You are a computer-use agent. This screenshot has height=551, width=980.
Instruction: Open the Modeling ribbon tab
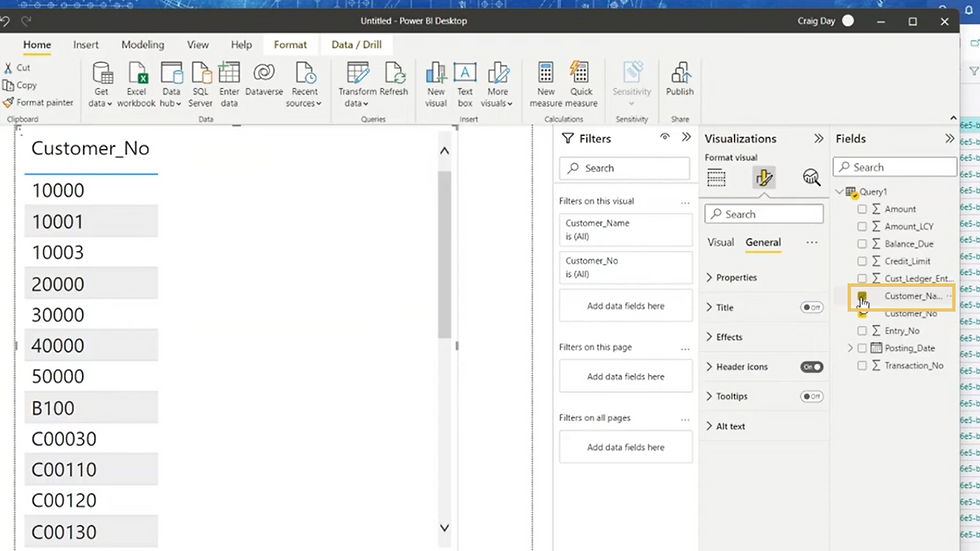pyautogui.click(x=142, y=45)
